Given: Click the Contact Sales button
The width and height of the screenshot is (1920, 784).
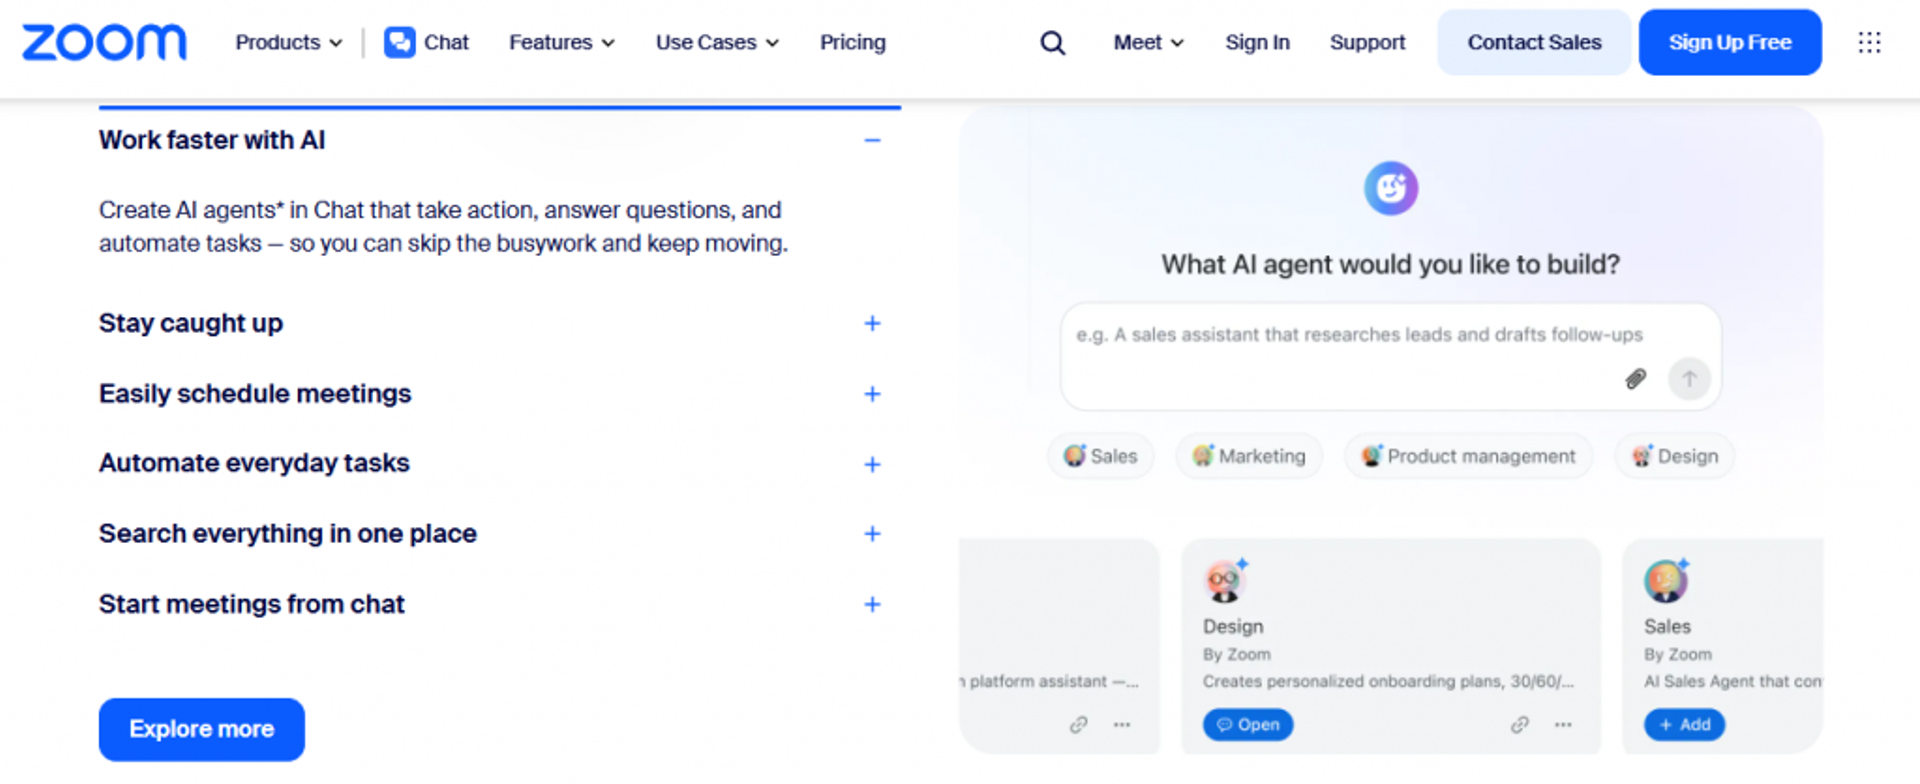Looking at the screenshot, I should [x=1534, y=42].
